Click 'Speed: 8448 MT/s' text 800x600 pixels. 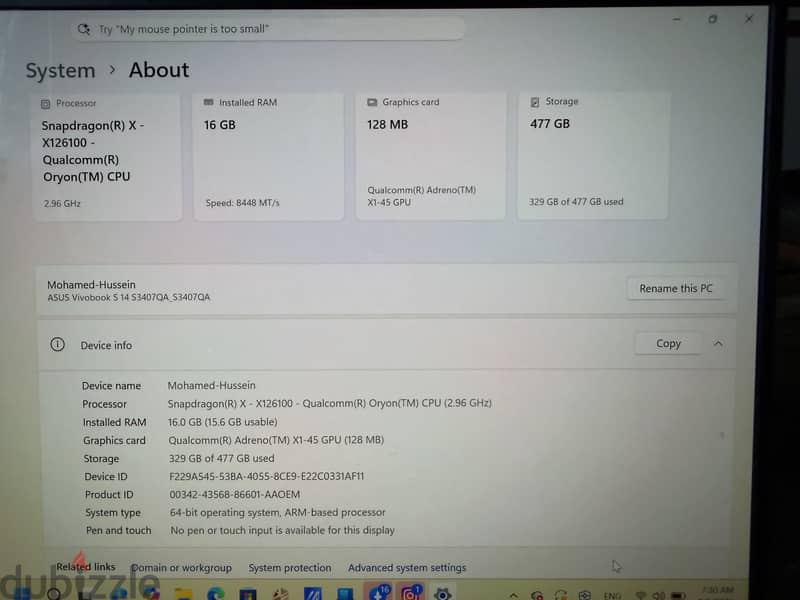242,203
